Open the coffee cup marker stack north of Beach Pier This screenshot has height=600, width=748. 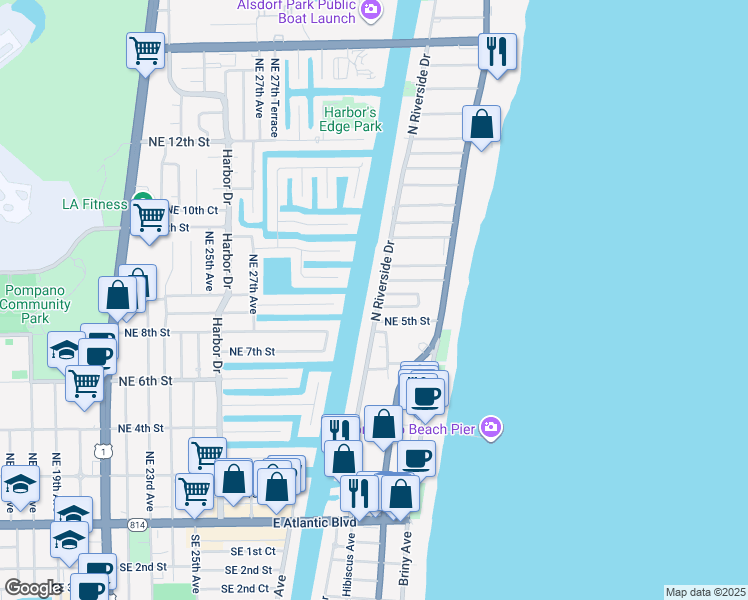point(427,393)
